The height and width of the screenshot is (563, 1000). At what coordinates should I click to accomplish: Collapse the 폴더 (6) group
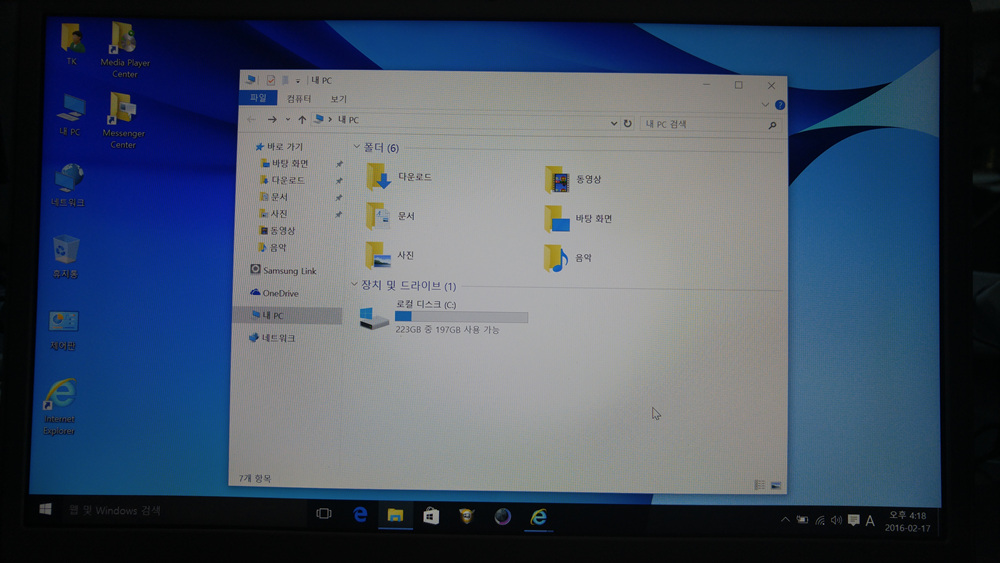(x=357, y=147)
